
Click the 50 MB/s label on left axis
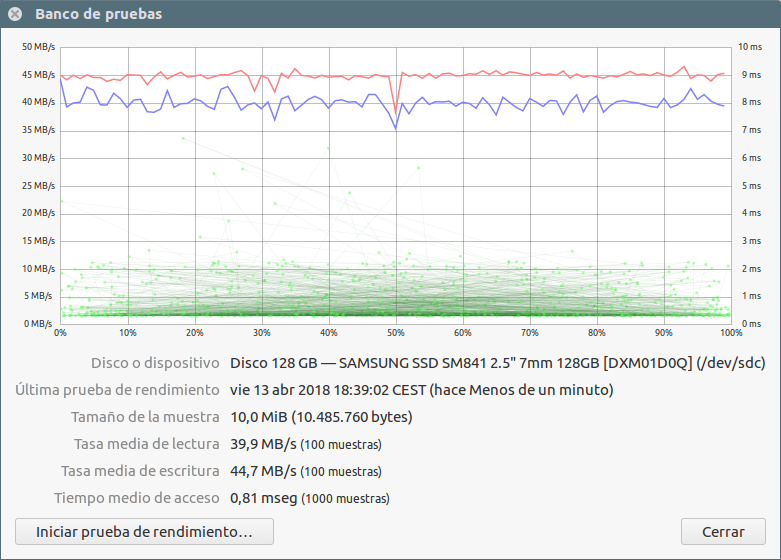tap(38, 47)
